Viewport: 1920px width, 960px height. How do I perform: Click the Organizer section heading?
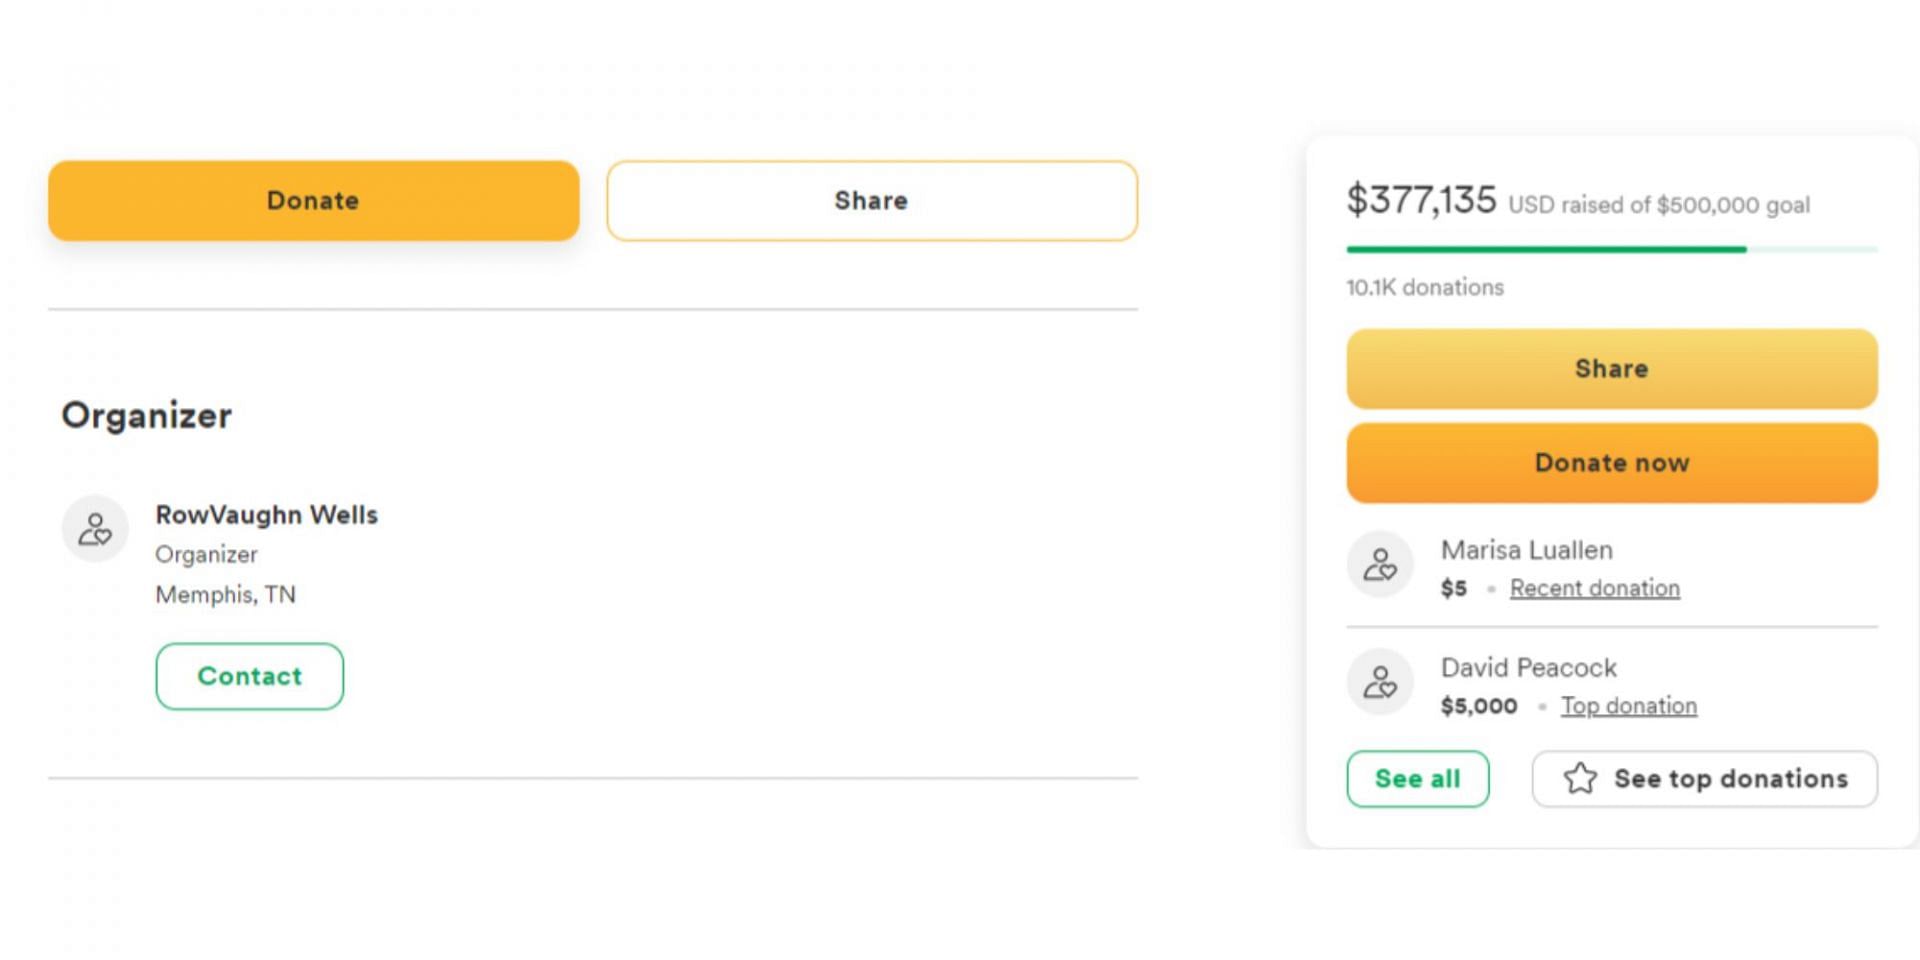tap(147, 416)
